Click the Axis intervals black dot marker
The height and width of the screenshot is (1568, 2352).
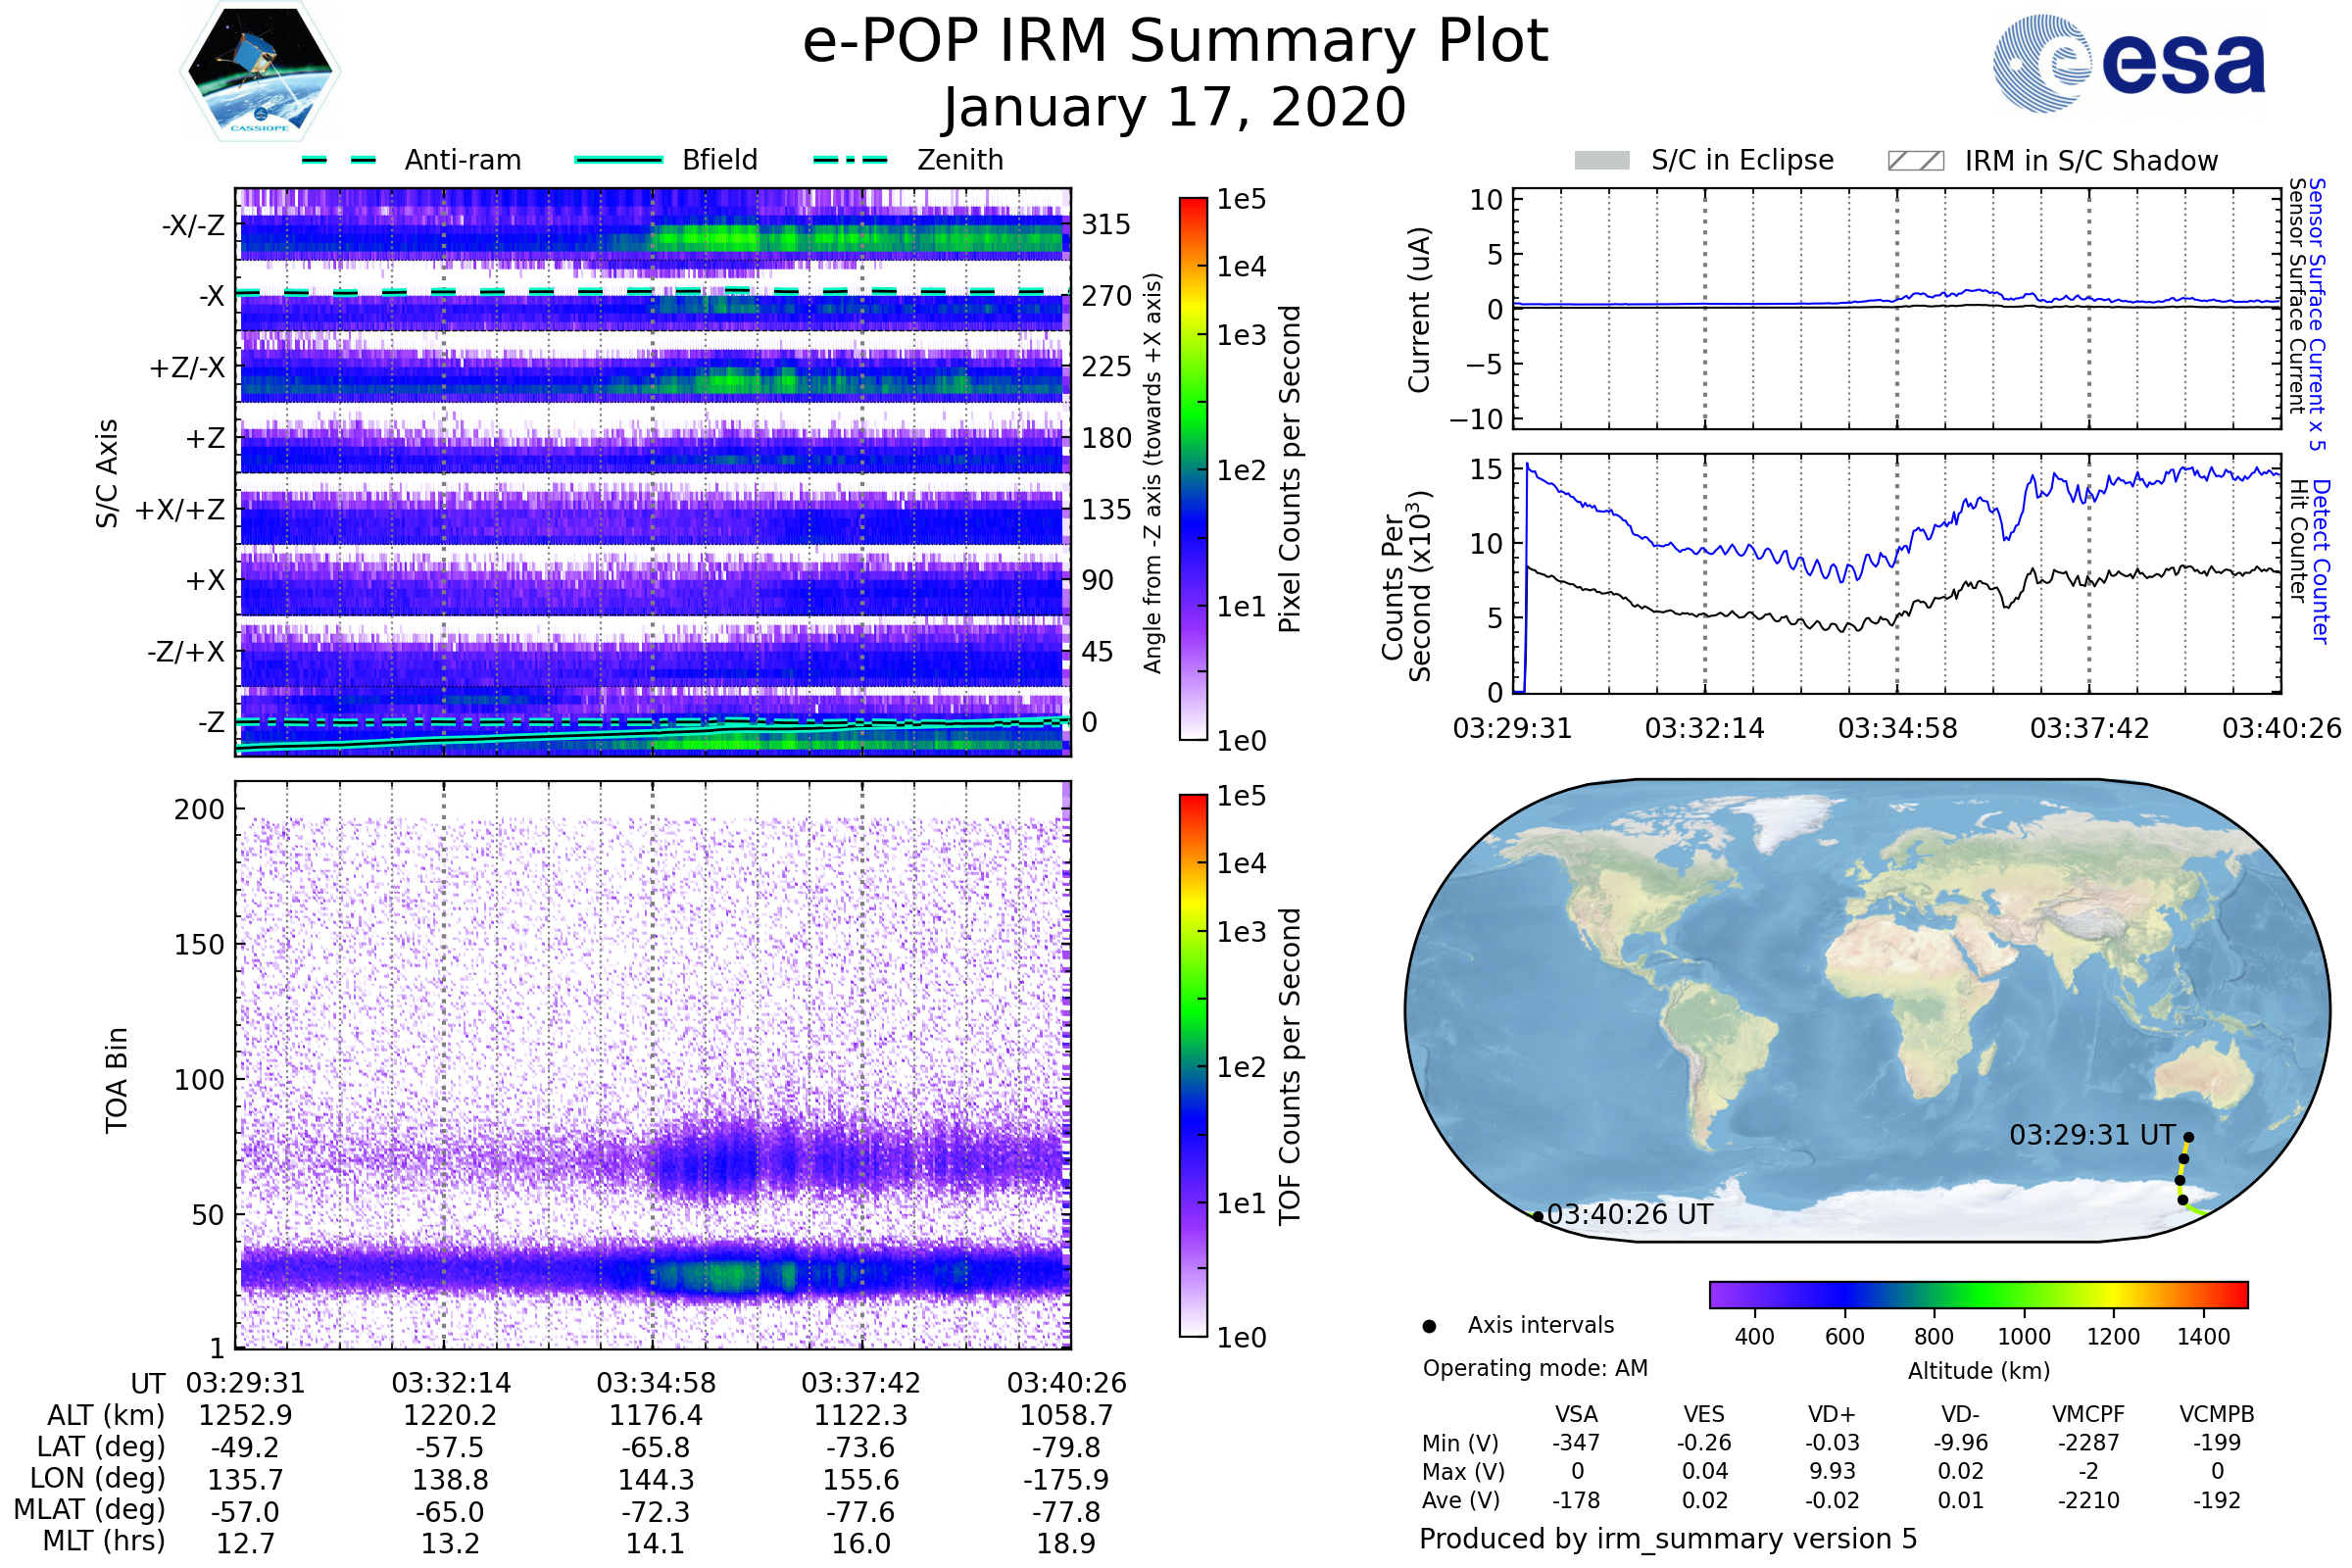click(x=1429, y=1327)
